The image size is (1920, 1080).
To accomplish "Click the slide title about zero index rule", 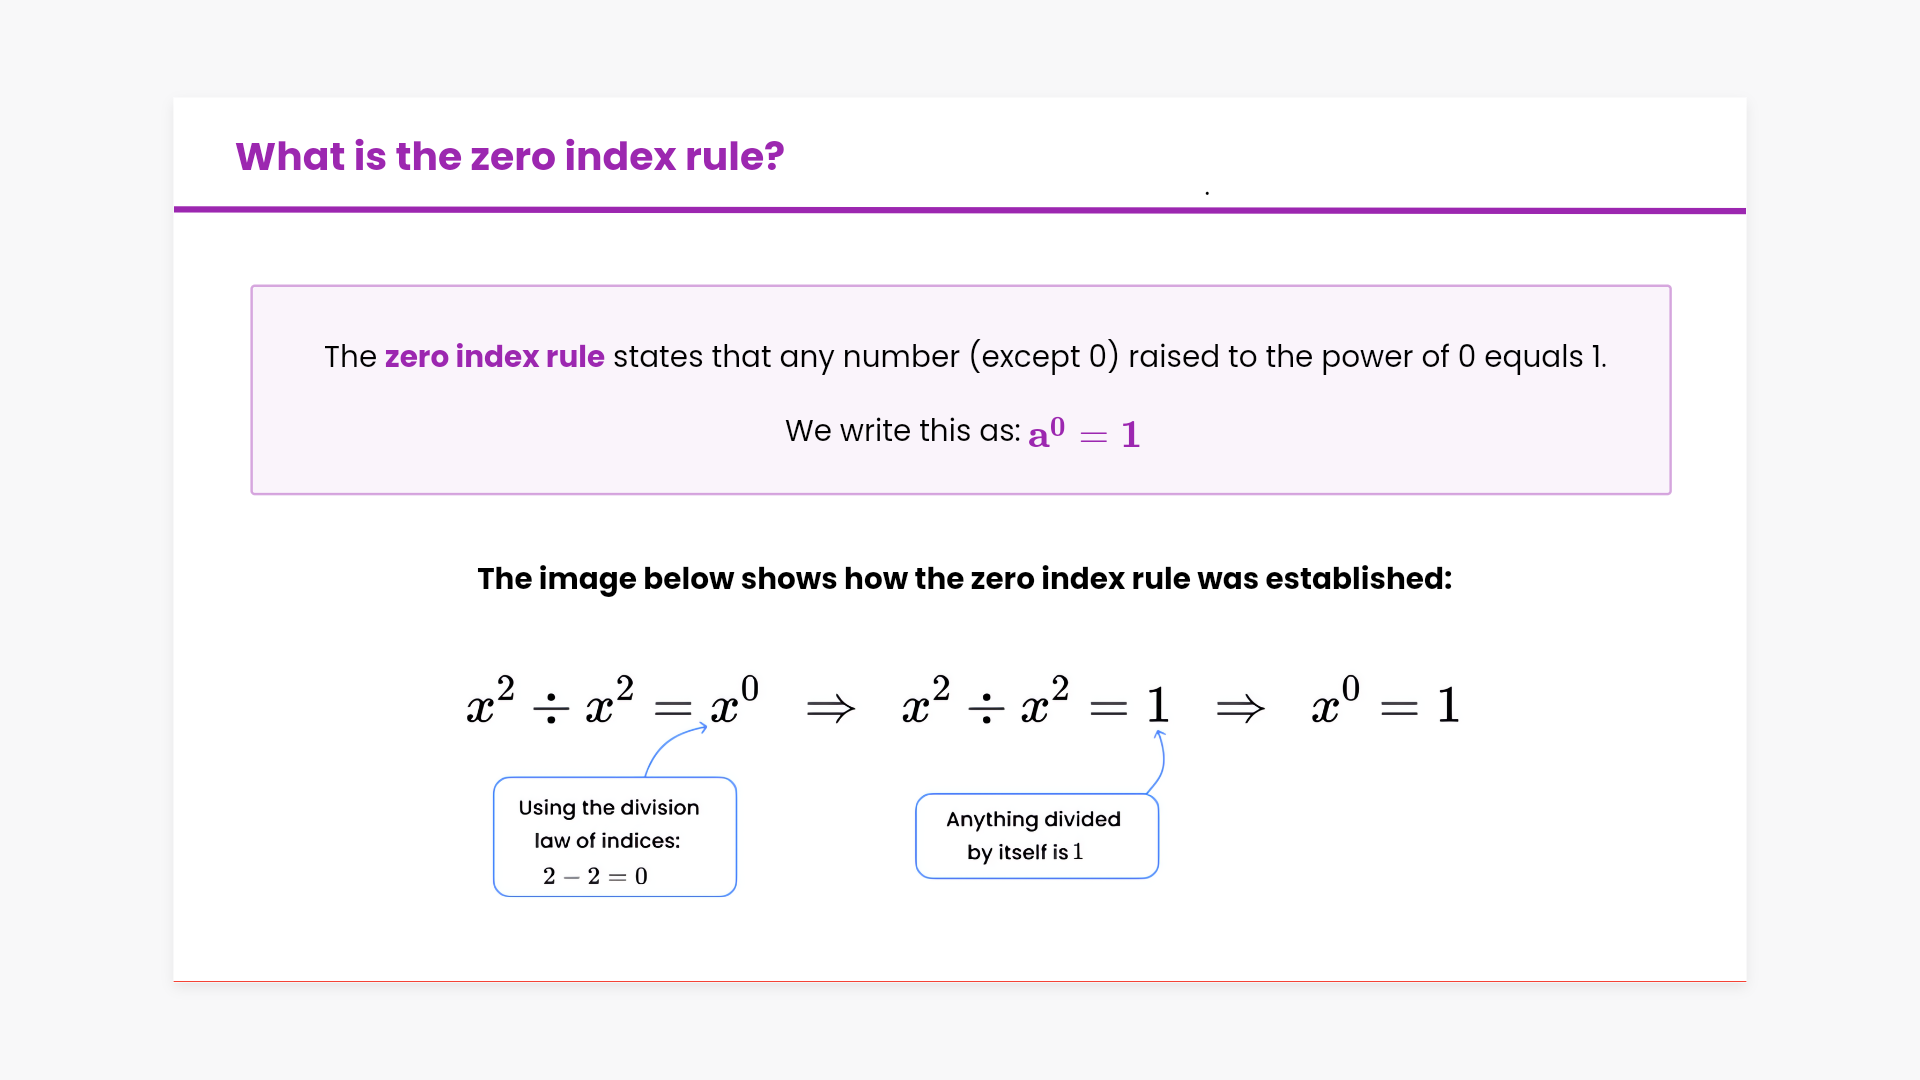I will coord(509,157).
